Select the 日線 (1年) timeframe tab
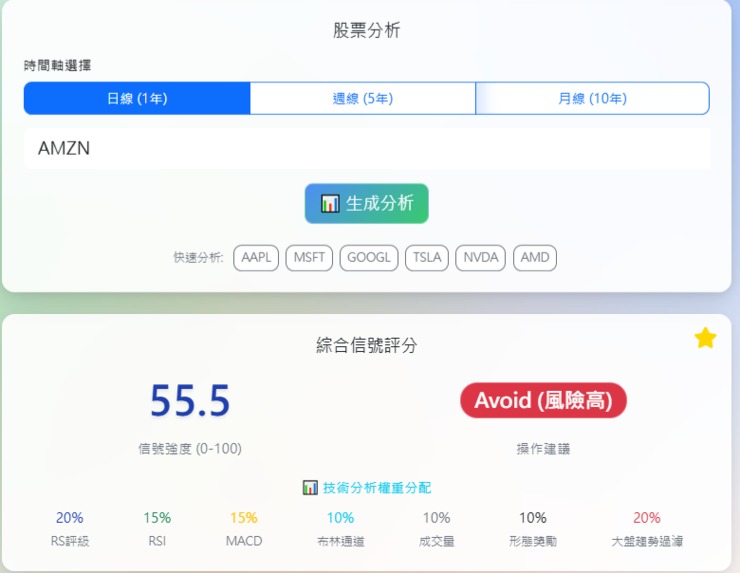The width and height of the screenshot is (740, 573). [137, 98]
